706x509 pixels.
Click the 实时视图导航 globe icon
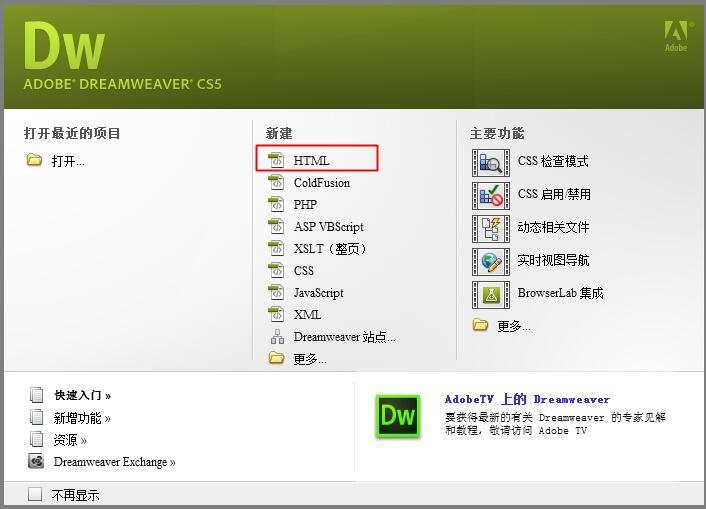[x=491, y=262]
